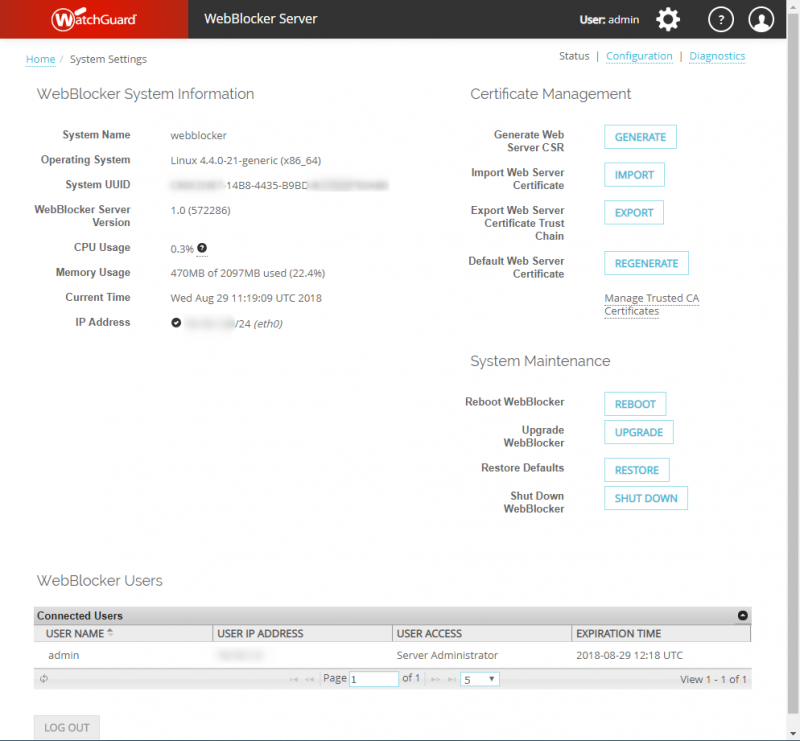This screenshot has width=800, height=741.
Task: Open the help question mark icon
Action: coord(721,18)
